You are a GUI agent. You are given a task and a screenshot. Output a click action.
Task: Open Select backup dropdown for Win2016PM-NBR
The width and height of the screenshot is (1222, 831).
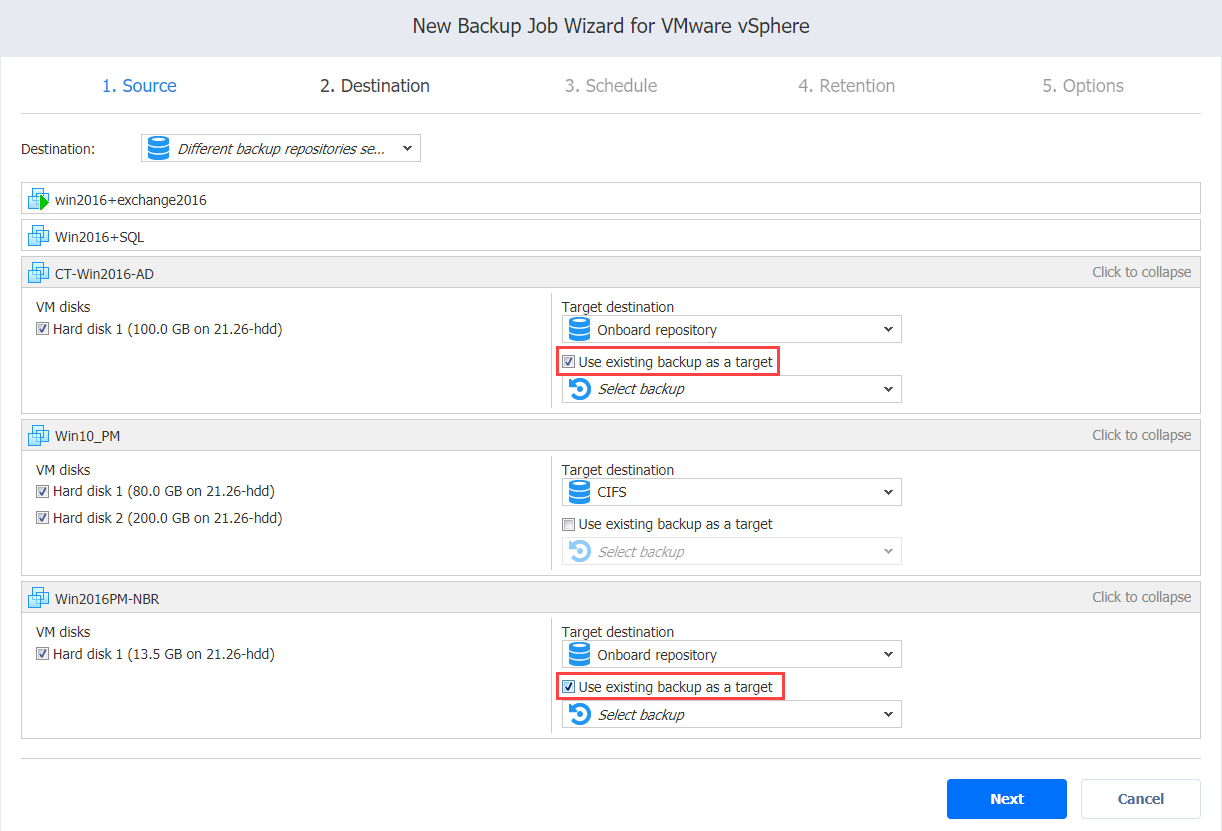[731, 714]
